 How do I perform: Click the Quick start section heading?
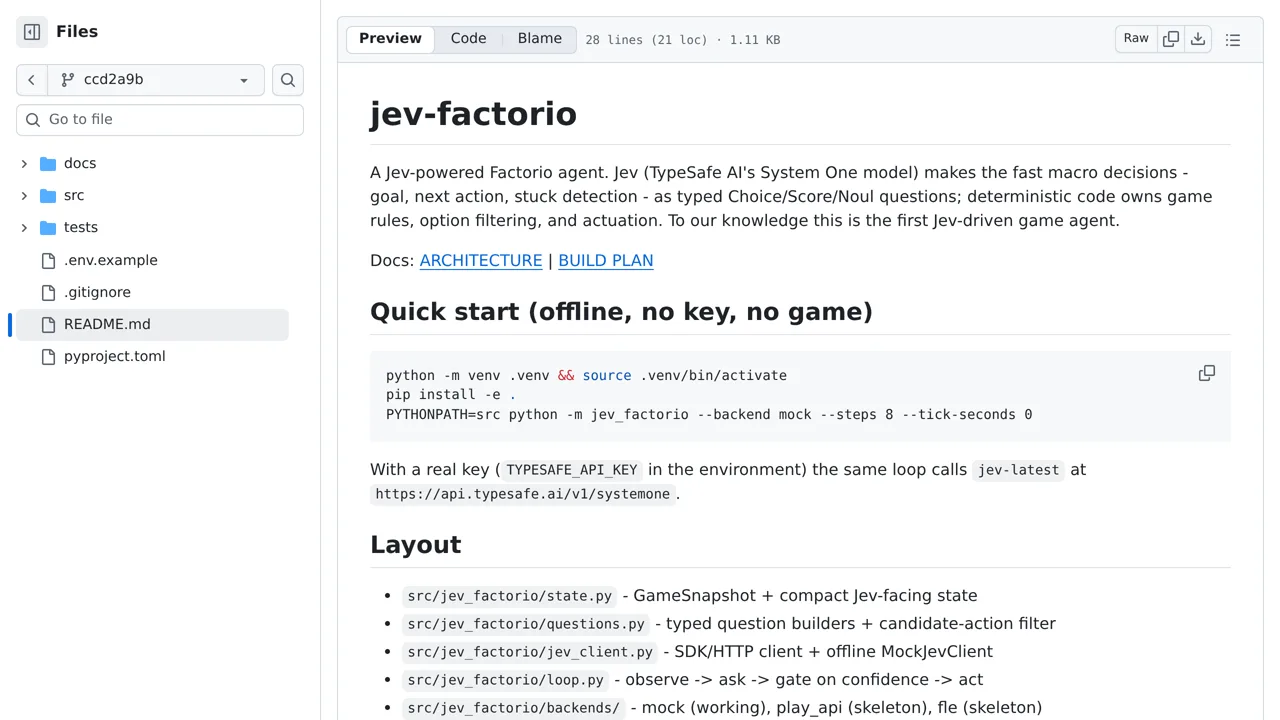(621, 312)
